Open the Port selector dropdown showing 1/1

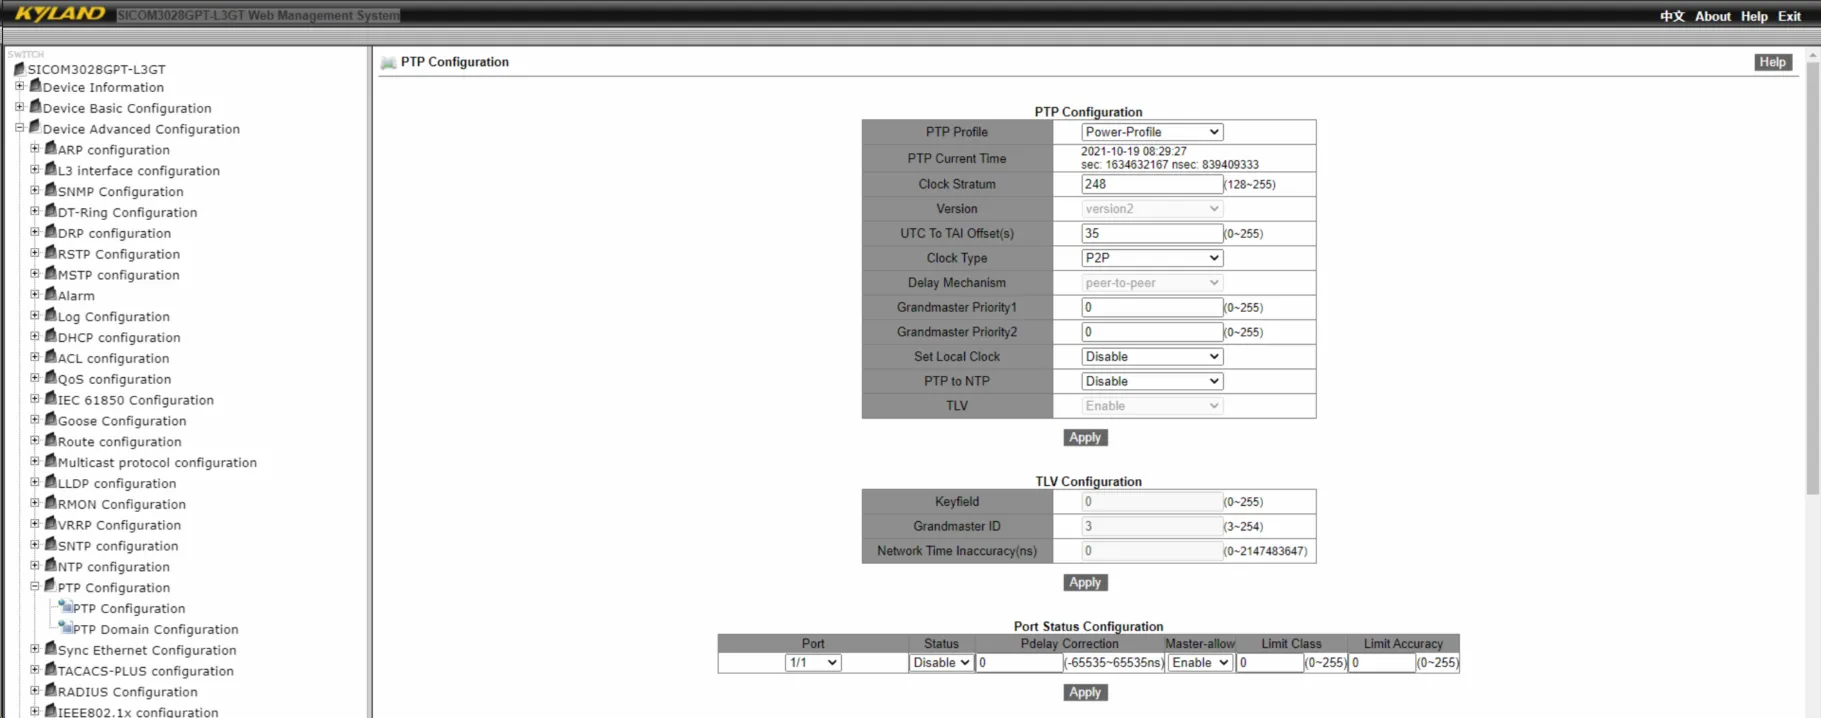pos(813,663)
